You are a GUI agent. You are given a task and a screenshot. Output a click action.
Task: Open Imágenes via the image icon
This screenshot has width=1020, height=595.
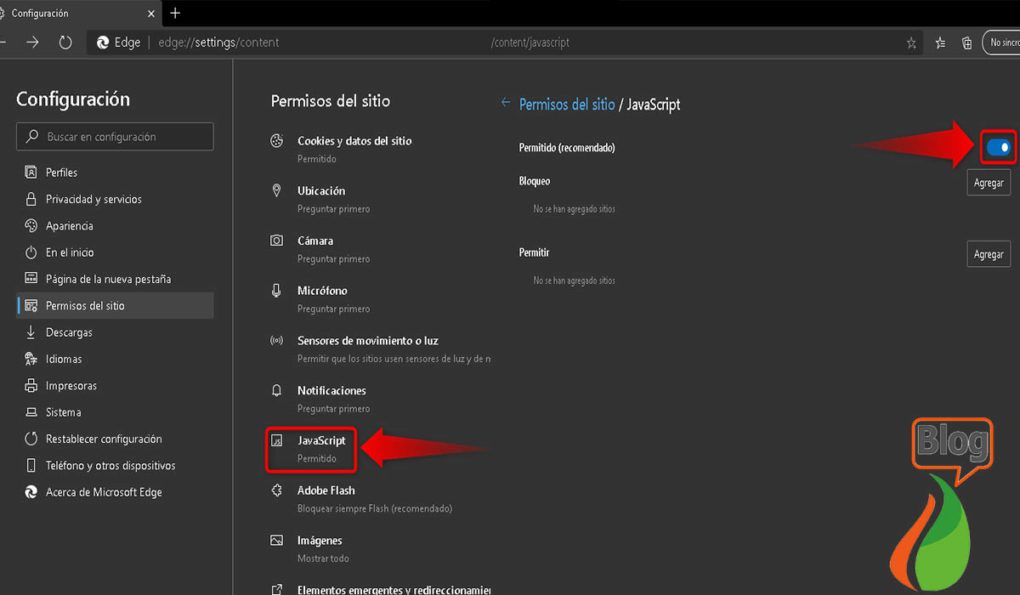coord(277,540)
